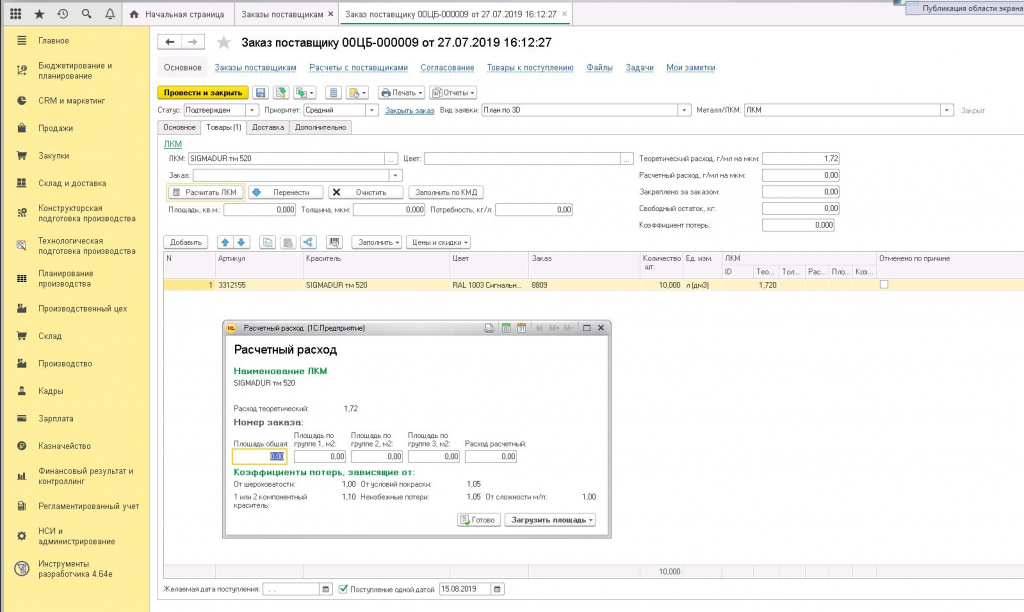
Task: Go back with the left arrow
Action: 169,42
